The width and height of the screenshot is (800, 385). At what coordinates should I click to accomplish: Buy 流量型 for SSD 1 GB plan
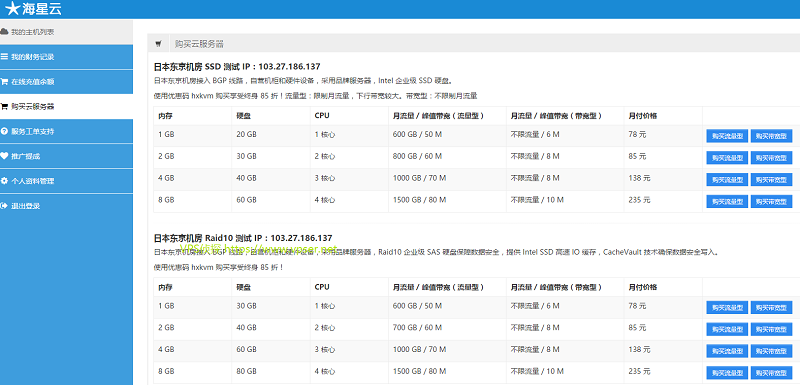point(727,136)
